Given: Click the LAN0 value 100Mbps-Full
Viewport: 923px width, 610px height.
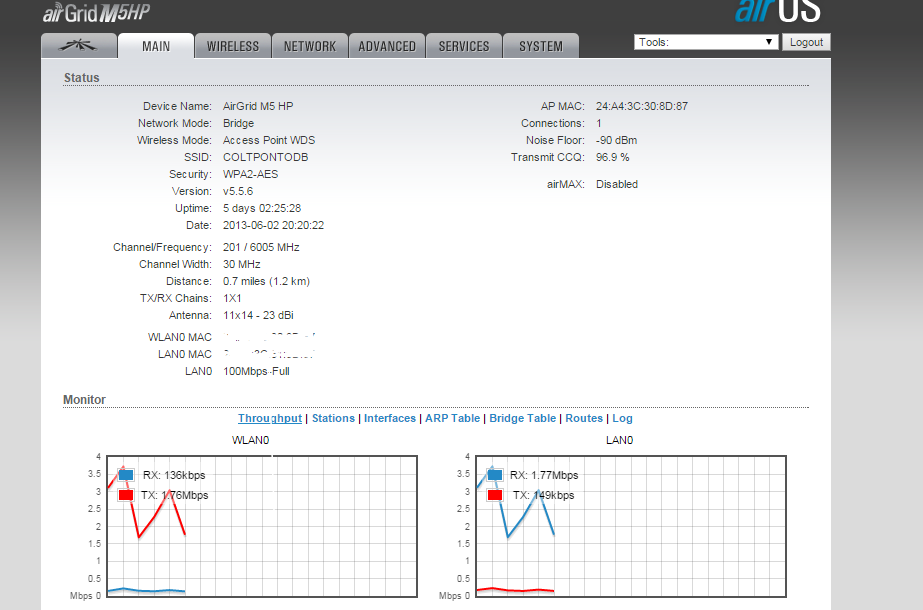Looking at the screenshot, I should click(x=256, y=372).
